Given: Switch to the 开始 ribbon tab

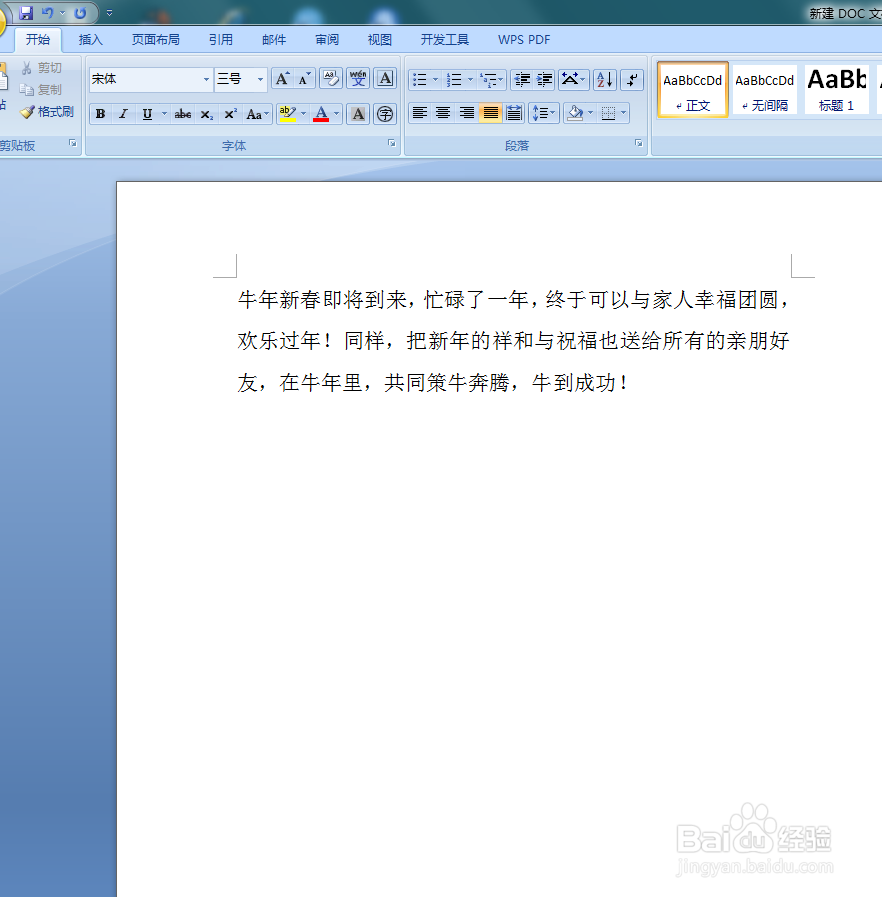Looking at the screenshot, I should 38,39.
